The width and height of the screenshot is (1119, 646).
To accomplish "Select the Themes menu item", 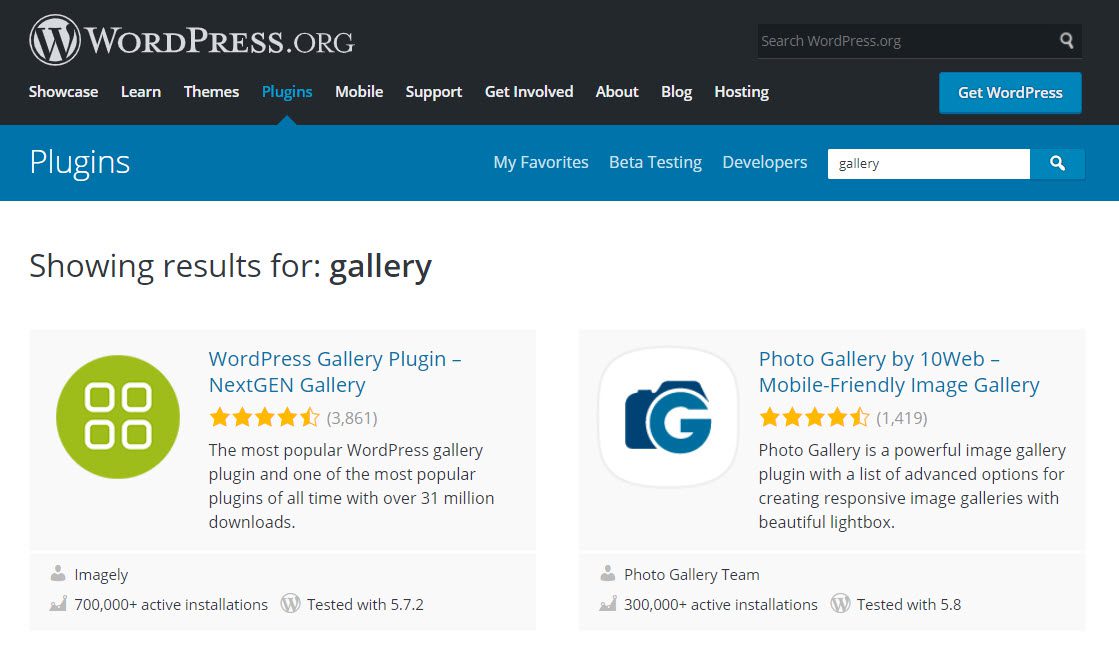I will pos(211,91).
